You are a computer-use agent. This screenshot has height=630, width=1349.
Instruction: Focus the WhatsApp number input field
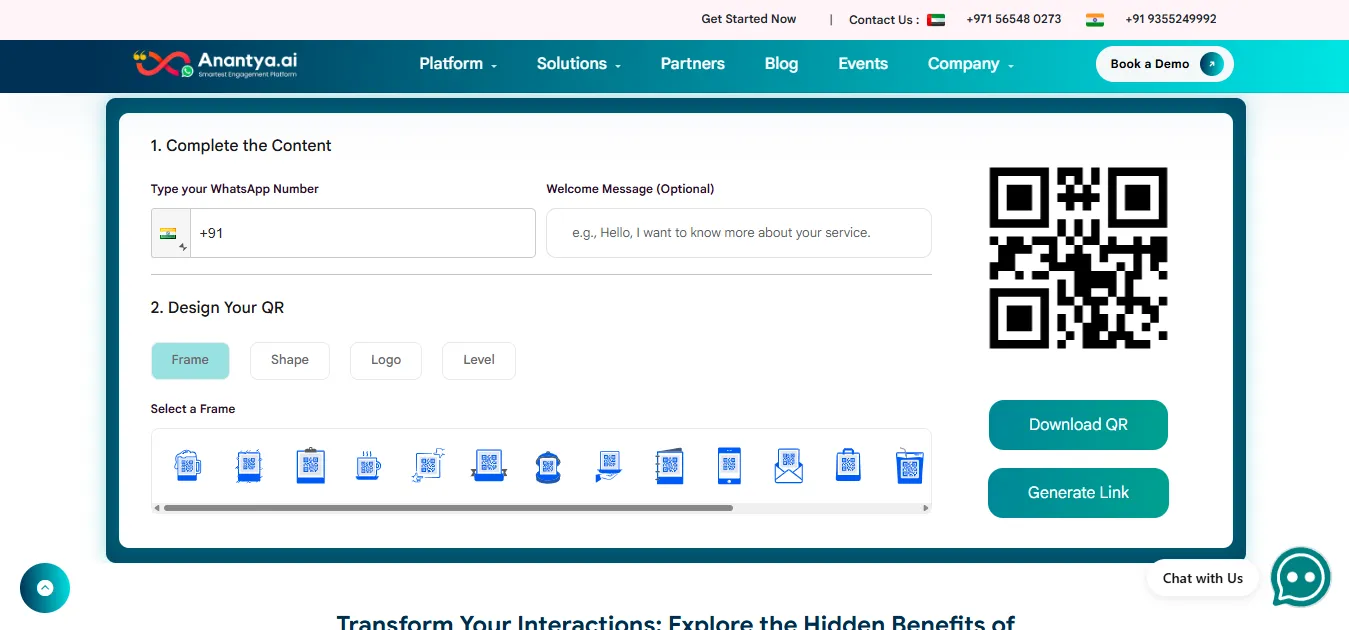363,233
